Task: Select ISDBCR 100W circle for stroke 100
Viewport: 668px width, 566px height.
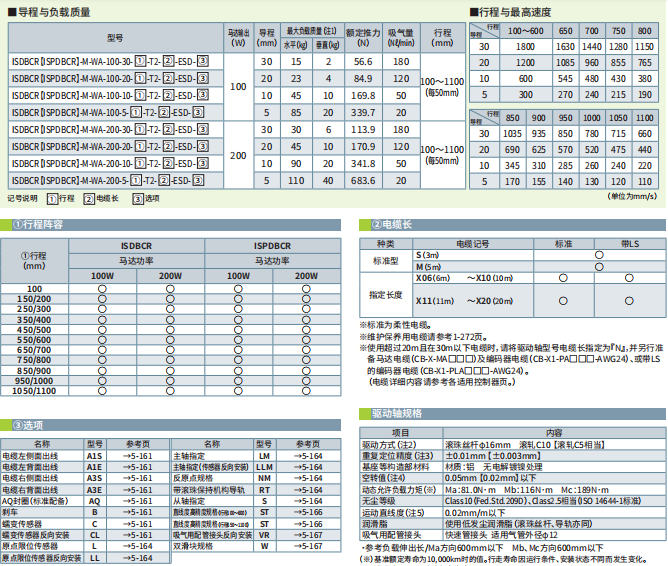Action: point(102,289)
